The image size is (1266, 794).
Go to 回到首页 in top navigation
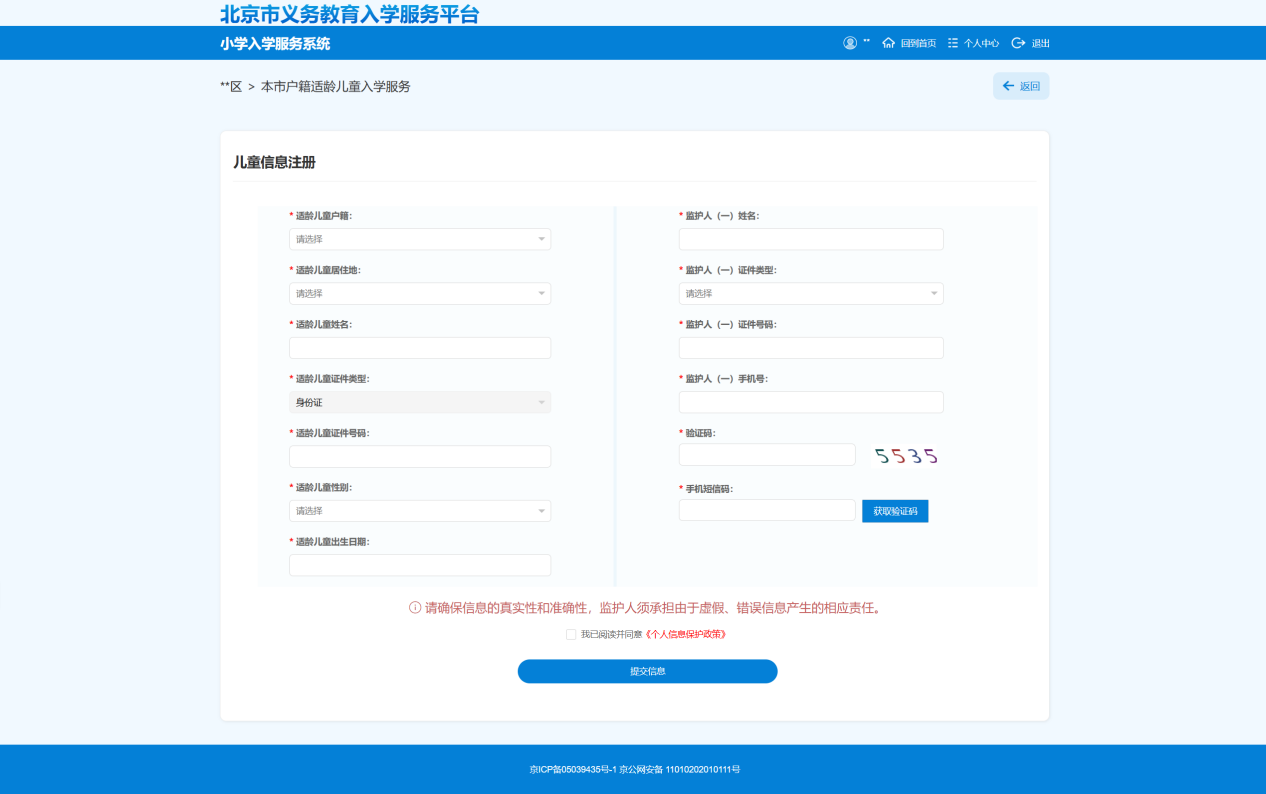(918, 43)
